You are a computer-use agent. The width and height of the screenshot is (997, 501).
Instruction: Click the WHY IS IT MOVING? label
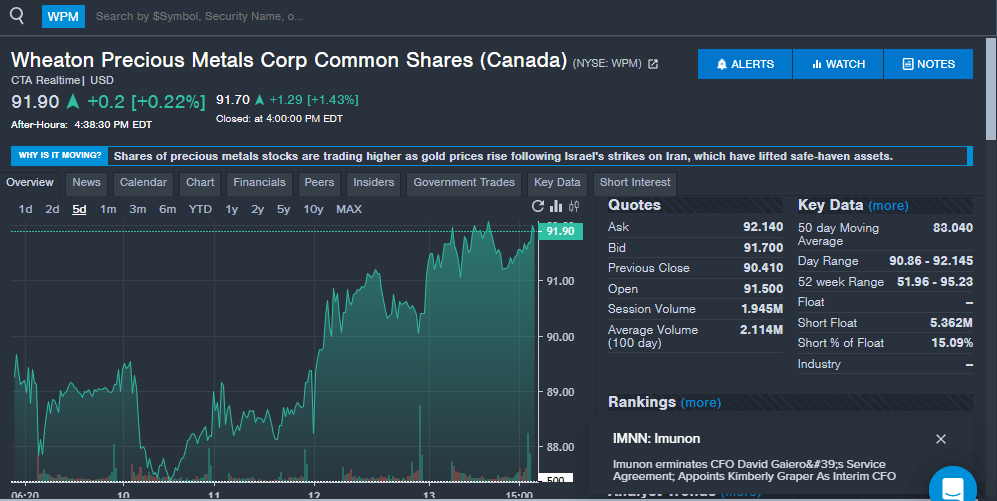click(x=60, y=156)
